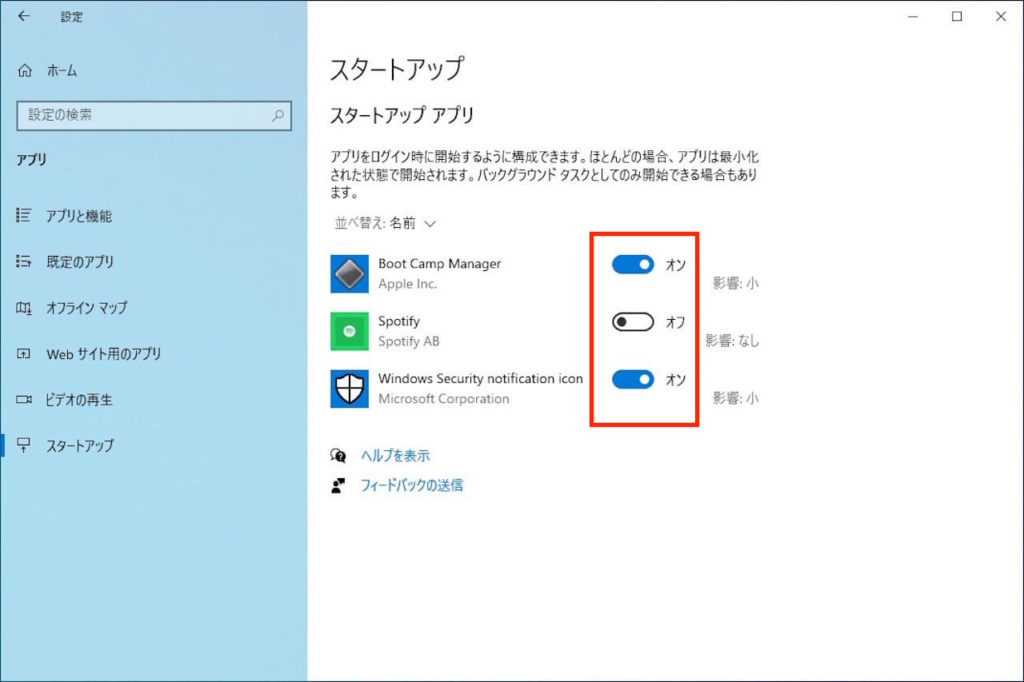Click the search magnifier icon
The width and height of the screenshot is (1024, 682).
pyautogui.click(x=278, y=115)
